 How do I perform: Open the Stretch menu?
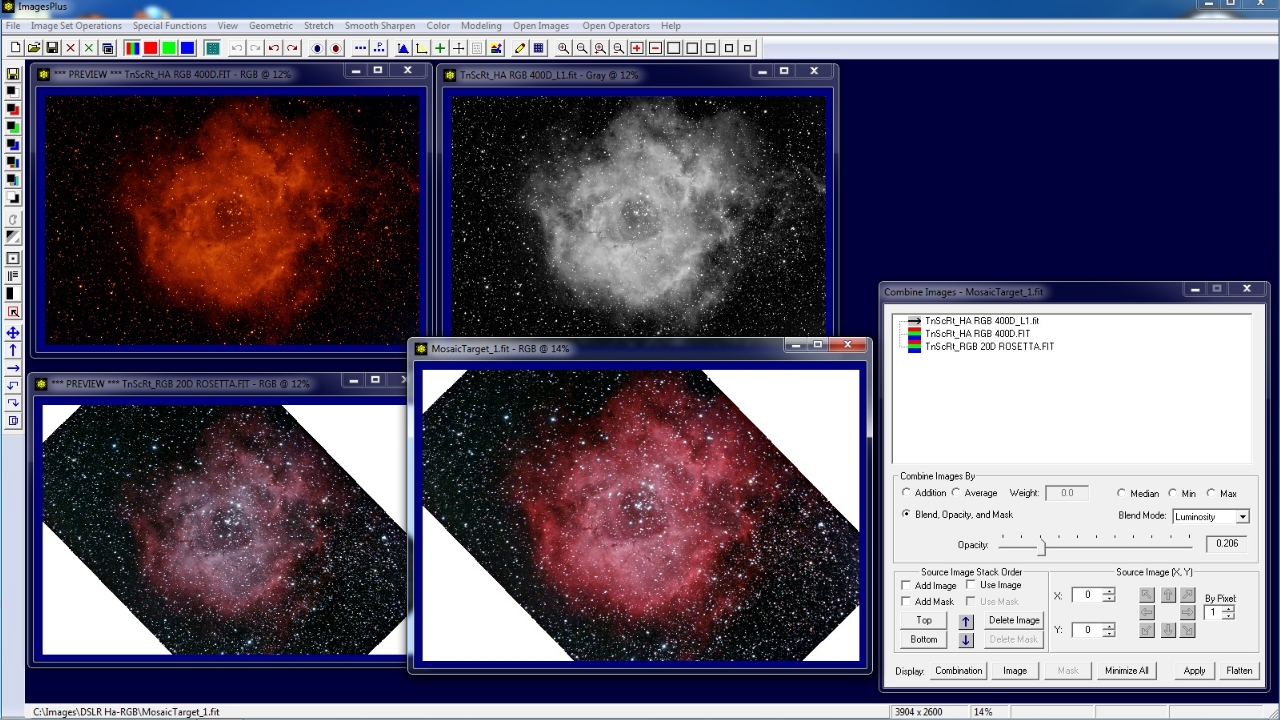click(319, 26)
